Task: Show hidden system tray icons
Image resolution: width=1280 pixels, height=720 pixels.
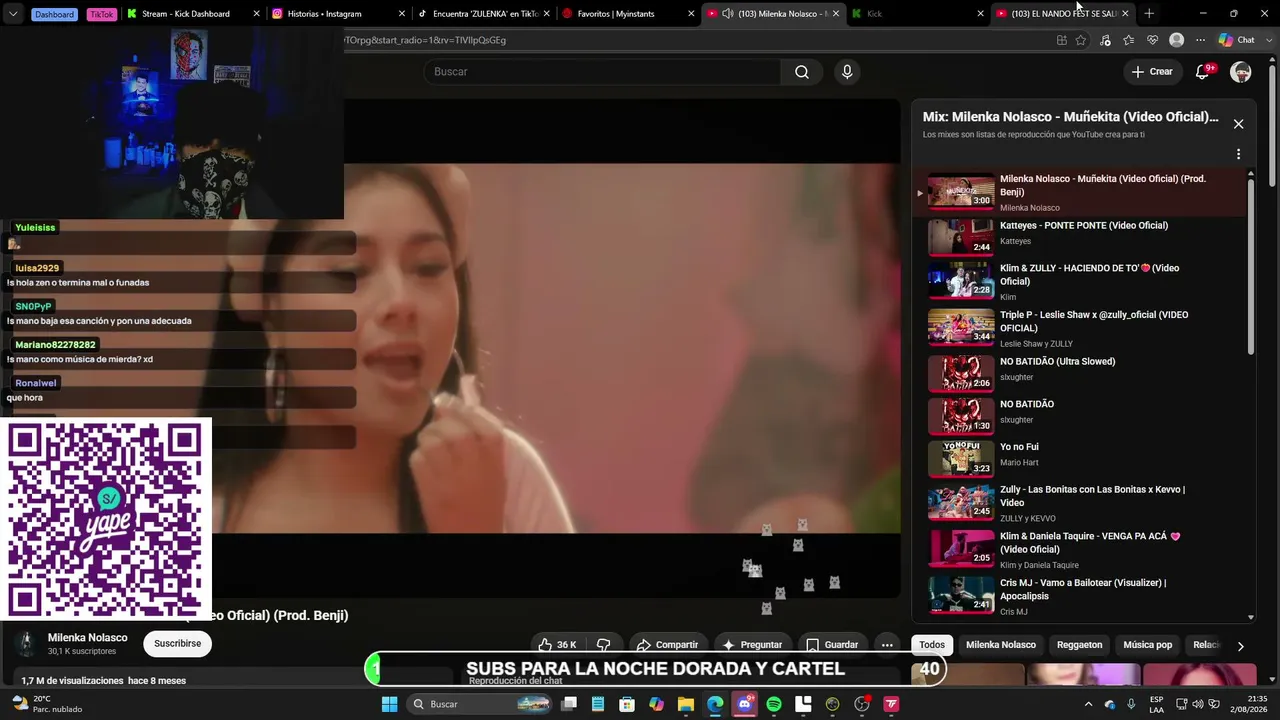Action: pos(1088,704)
